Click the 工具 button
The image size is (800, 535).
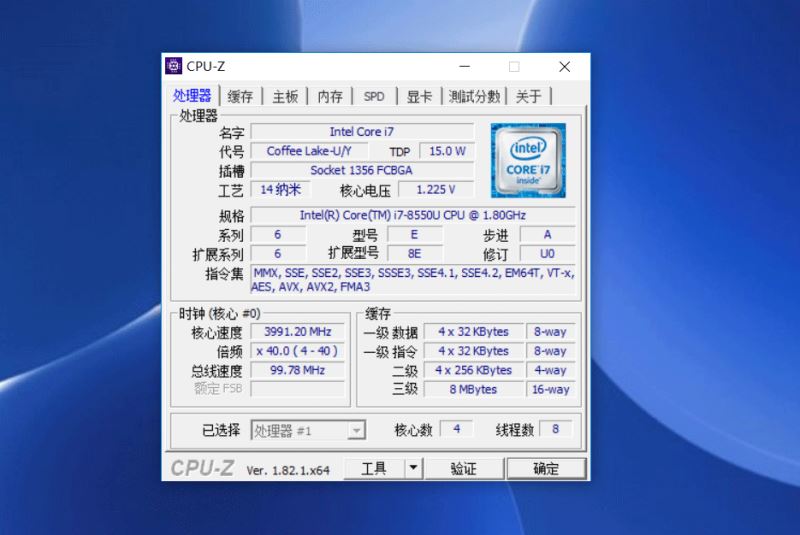(374, 468)
